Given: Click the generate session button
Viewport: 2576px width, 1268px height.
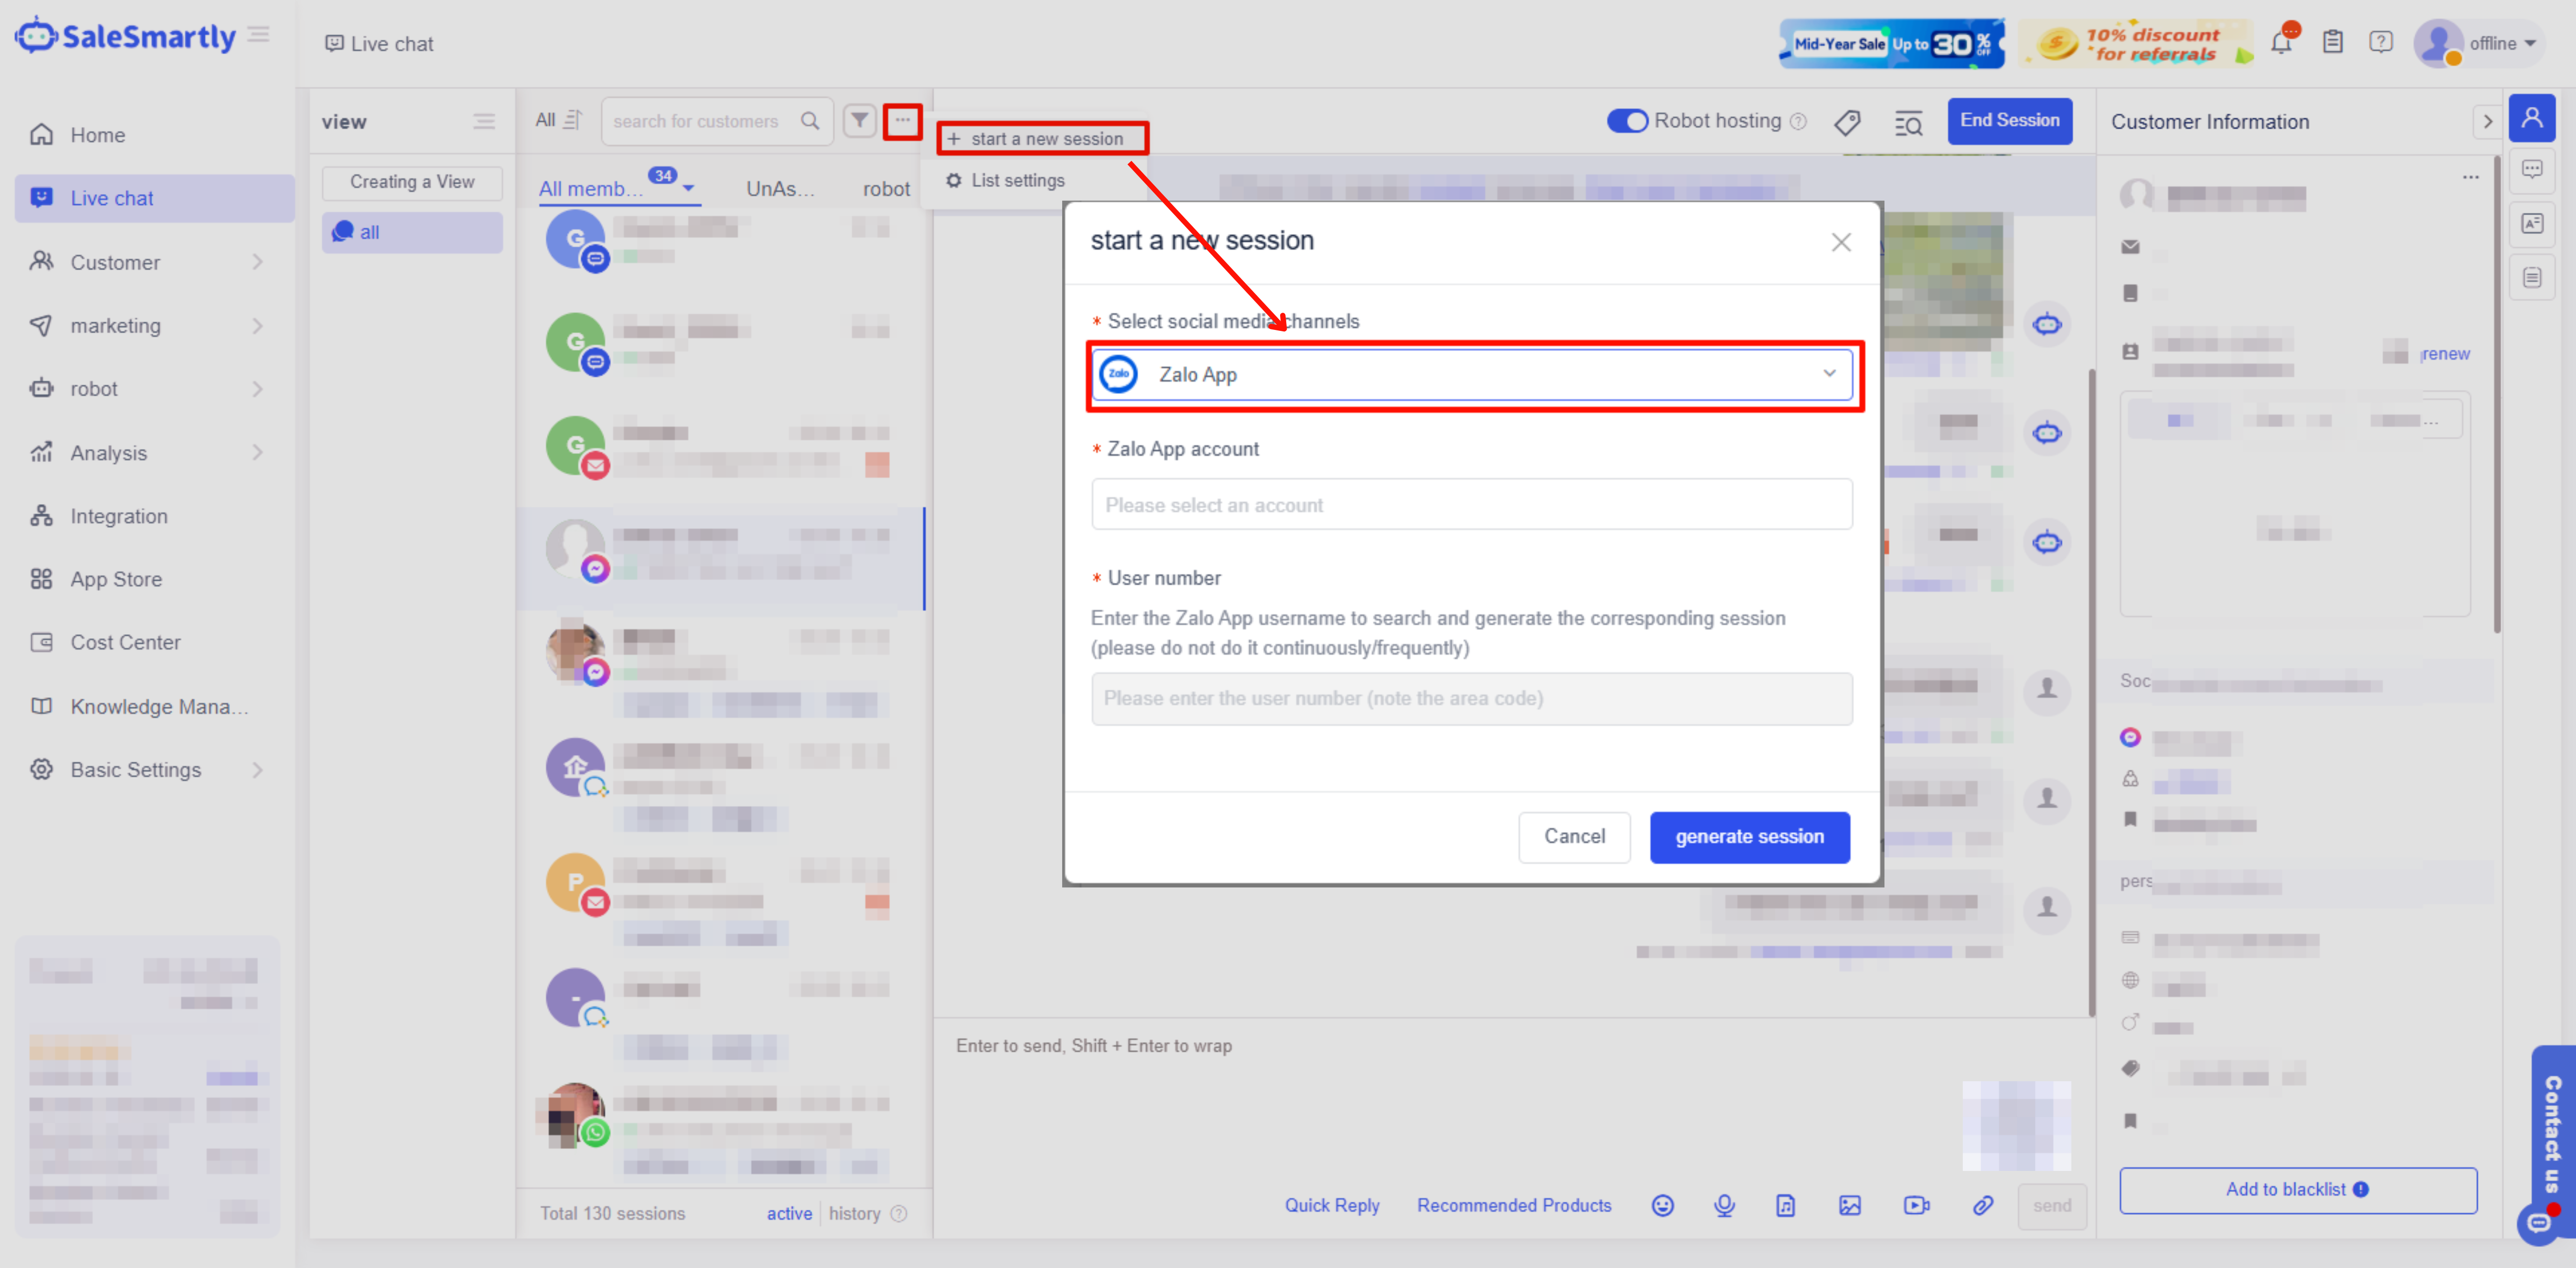Looking at the screenshot, I should (x=1748, y=836).
